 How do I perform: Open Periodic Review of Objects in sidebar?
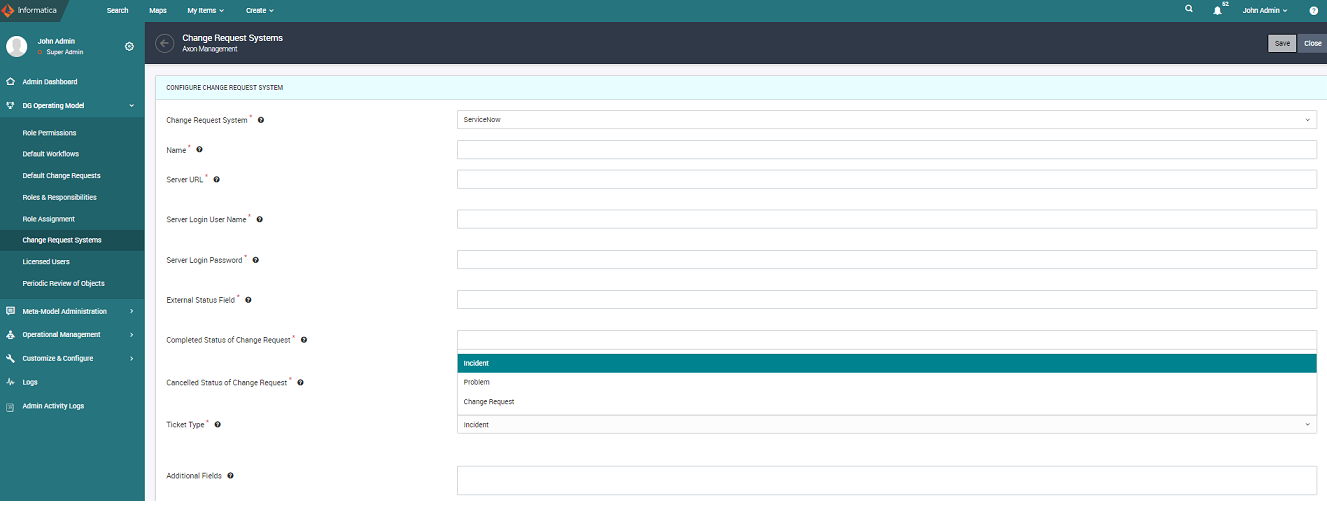point(63,283)
